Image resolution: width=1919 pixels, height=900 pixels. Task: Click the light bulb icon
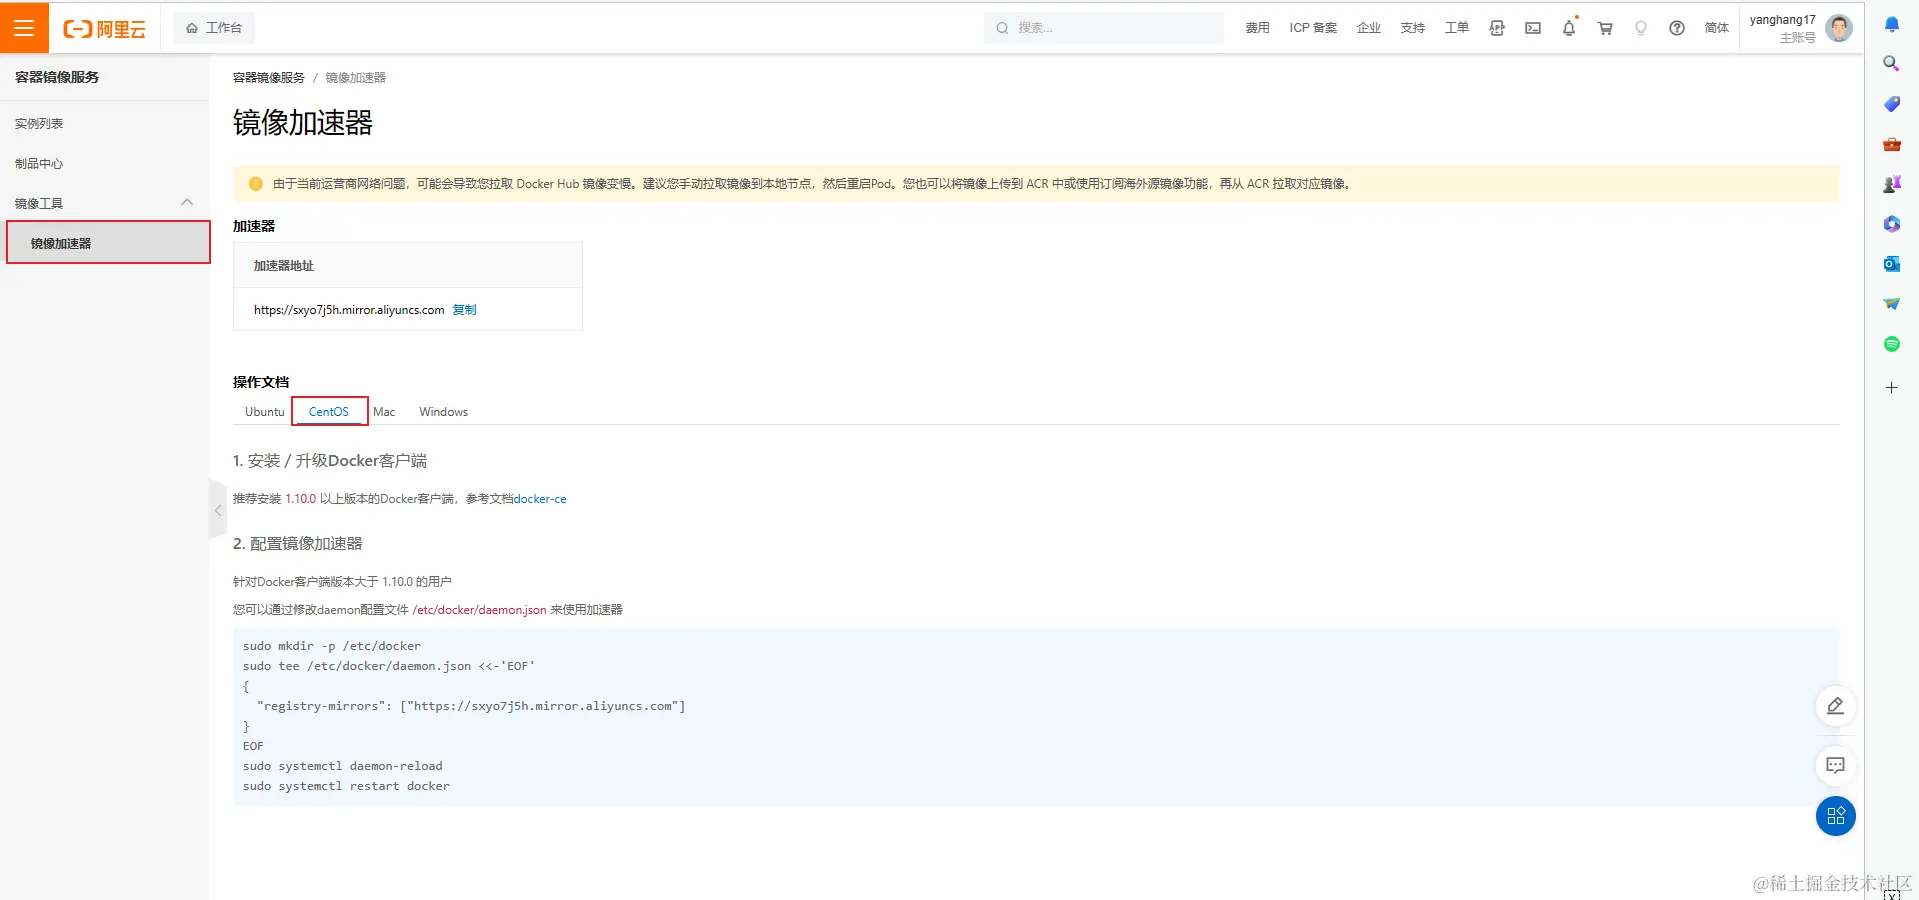(x=1641, y=28)
